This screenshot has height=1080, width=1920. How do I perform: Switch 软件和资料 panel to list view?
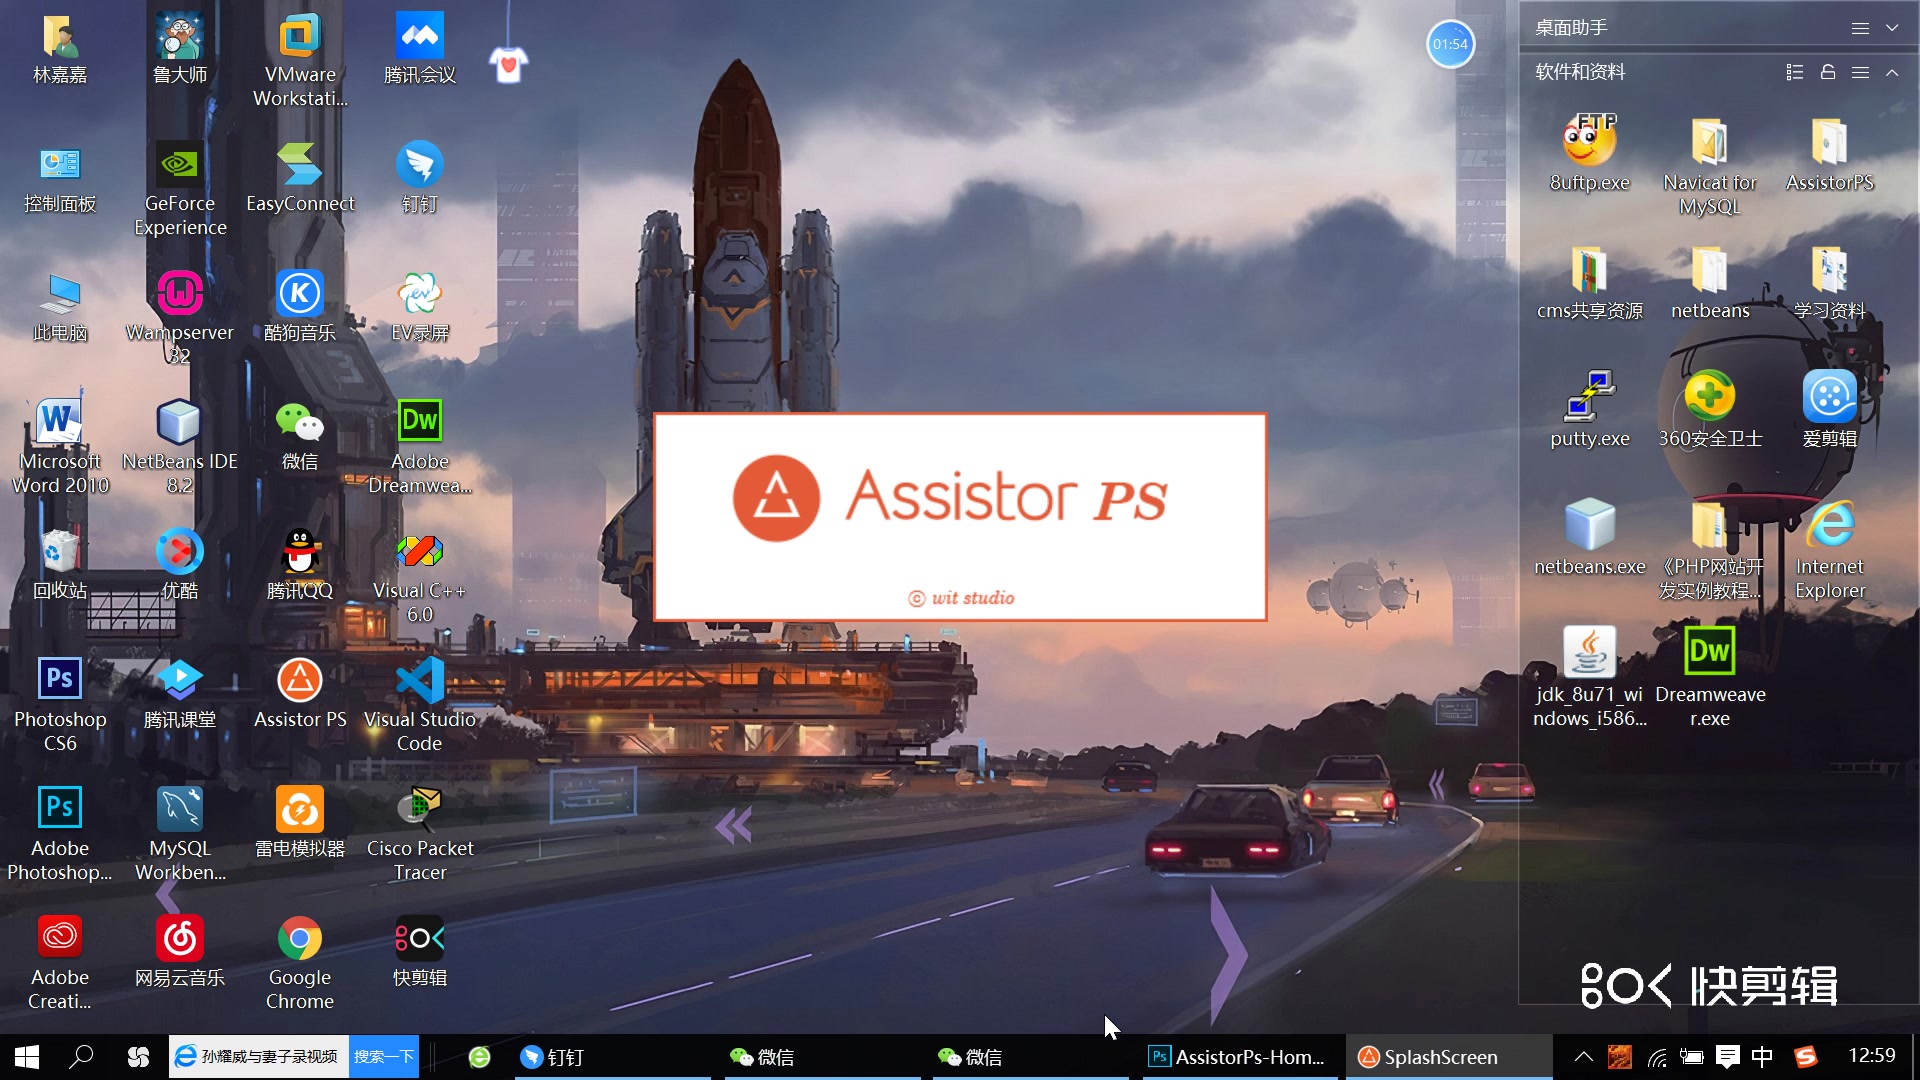pos(1795,72)
